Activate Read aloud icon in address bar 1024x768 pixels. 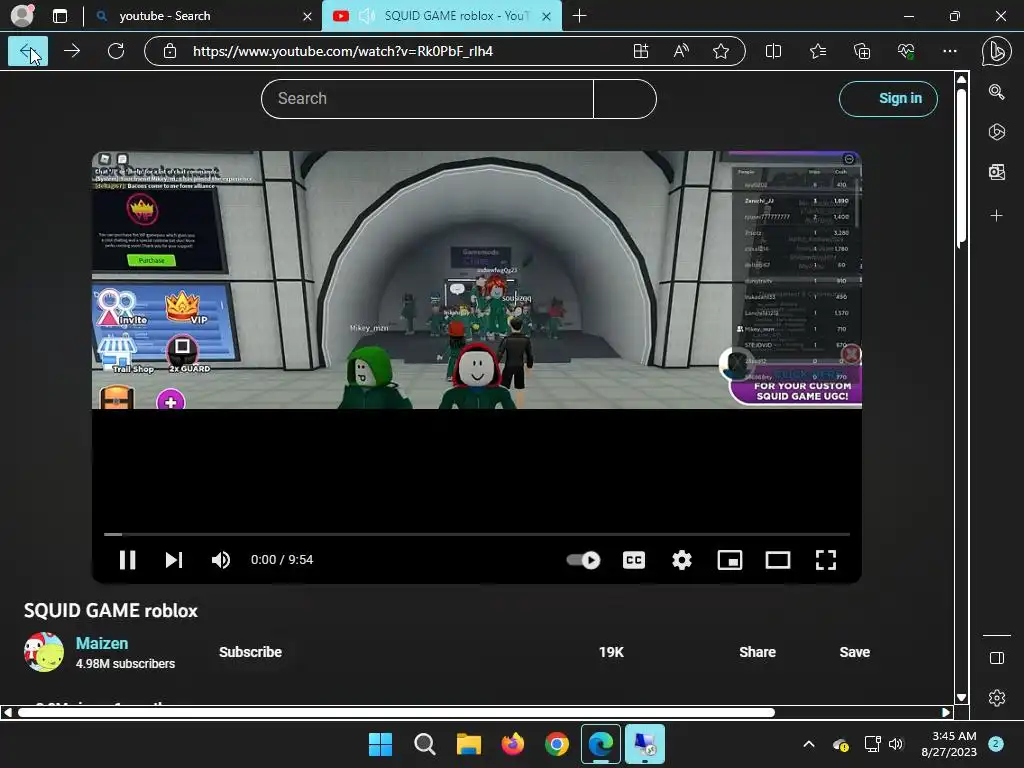point(681,51)
